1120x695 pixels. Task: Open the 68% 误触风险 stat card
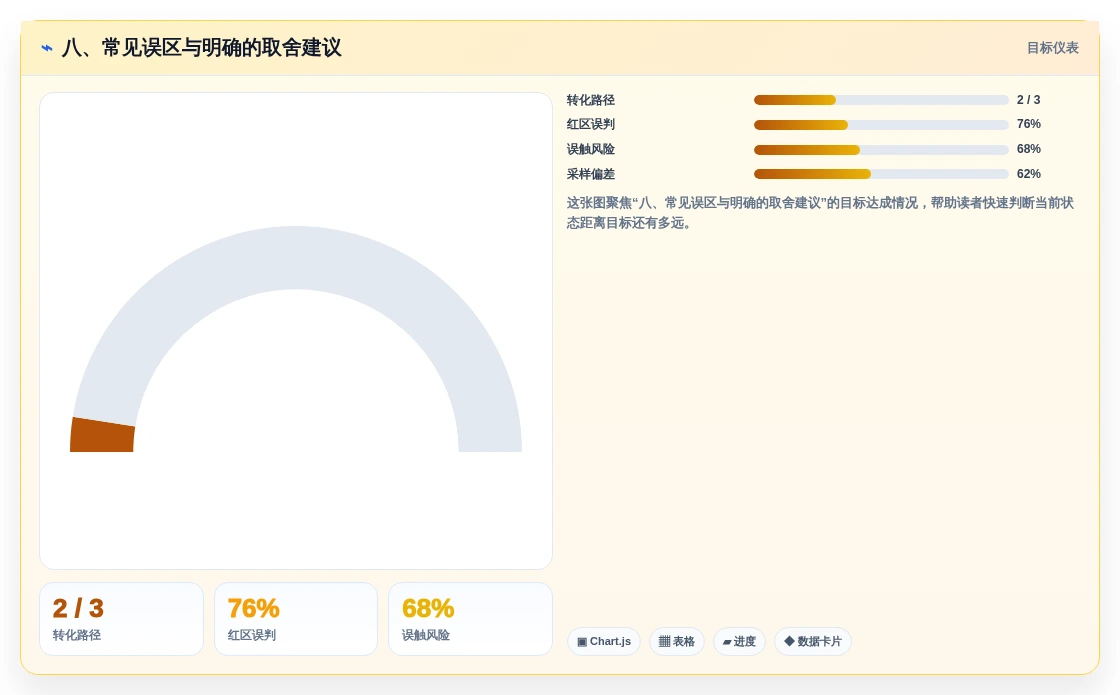[x=470, y=619]
